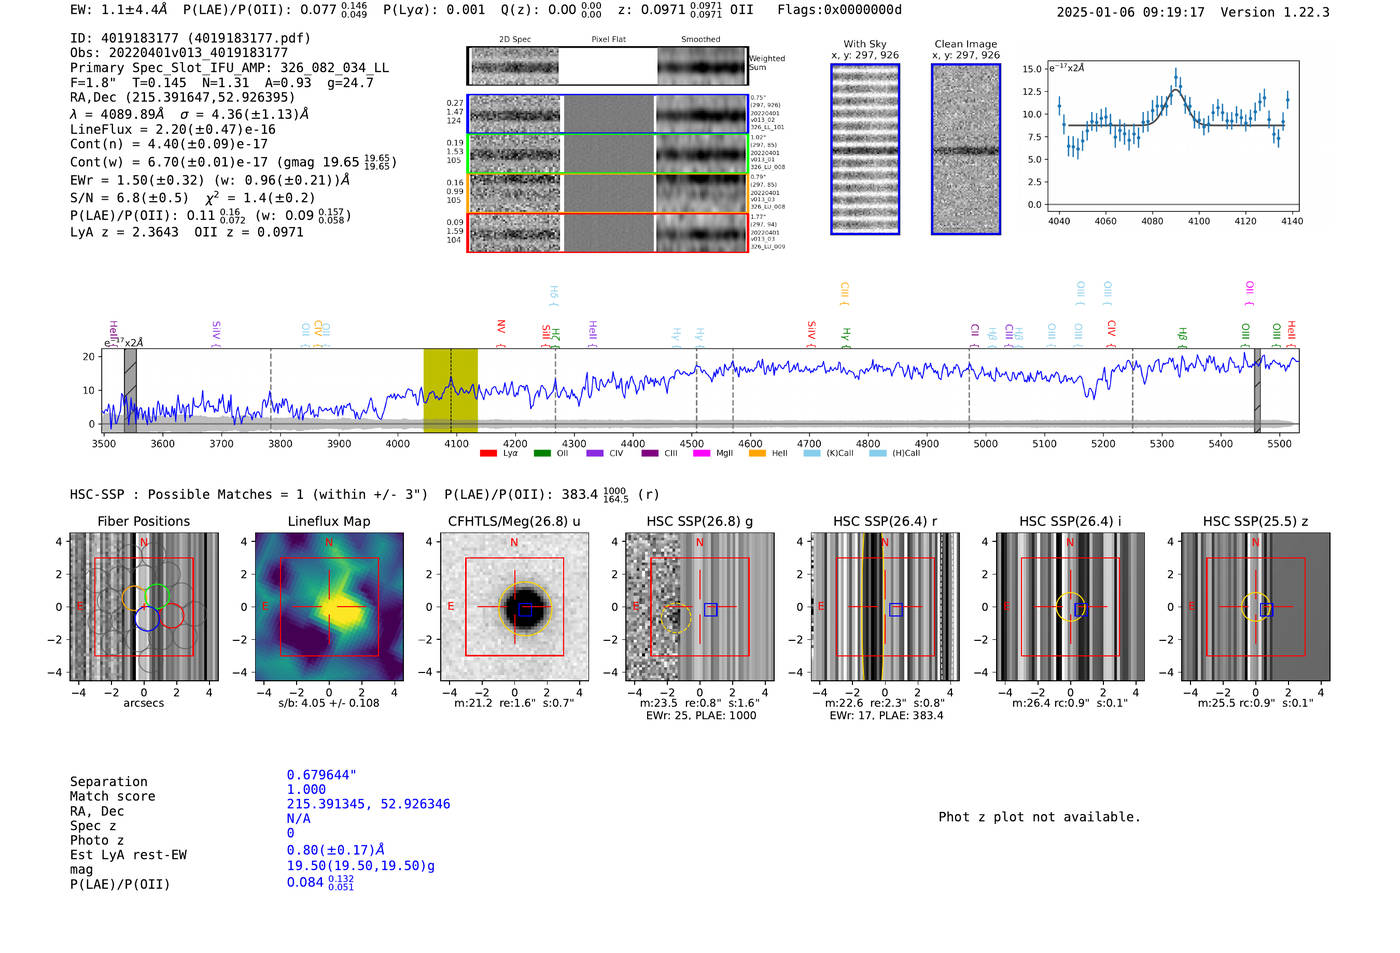1400x953 pixels.
Task: Click the s/b: 4.05 +/- 0.108 caption
Action: pos(329,703)
